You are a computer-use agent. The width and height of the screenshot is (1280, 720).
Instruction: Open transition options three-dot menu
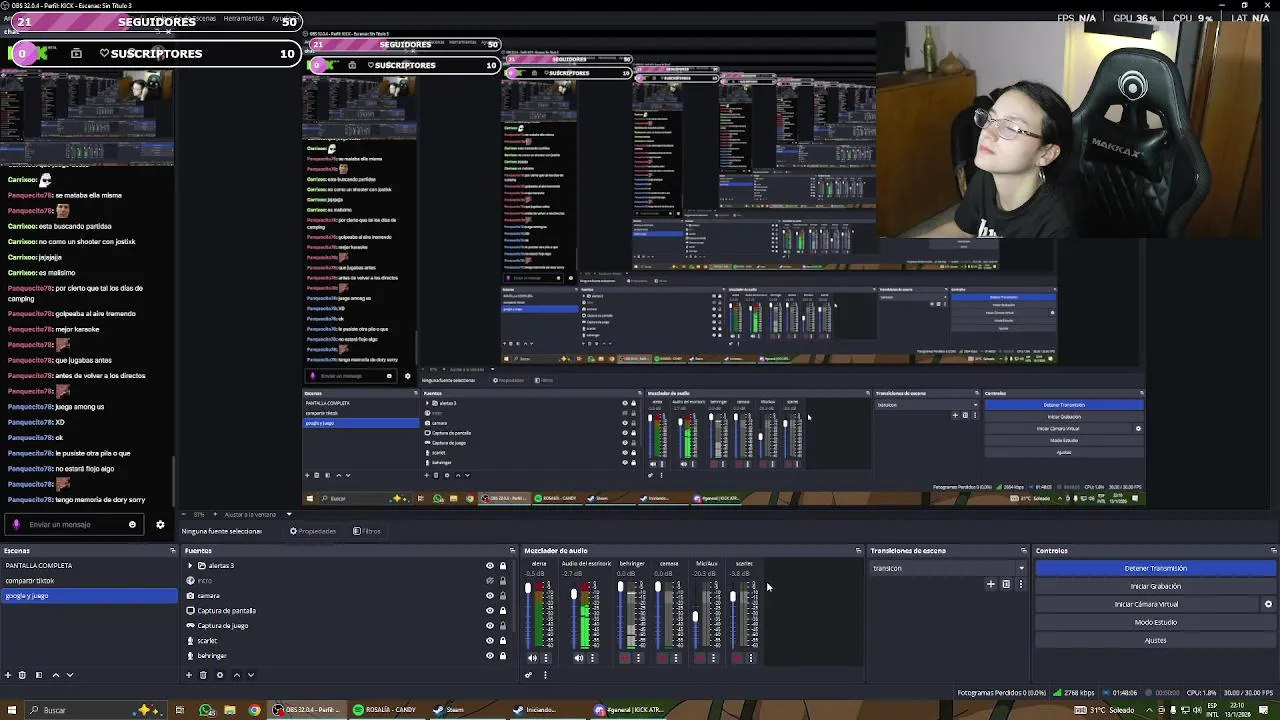coord(1020,584)
